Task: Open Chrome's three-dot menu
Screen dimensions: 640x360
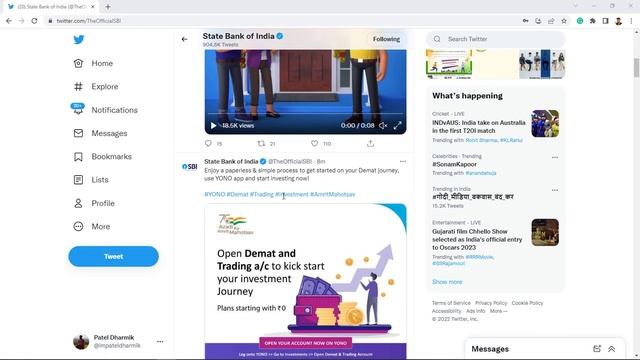Action: pos(631,21)
